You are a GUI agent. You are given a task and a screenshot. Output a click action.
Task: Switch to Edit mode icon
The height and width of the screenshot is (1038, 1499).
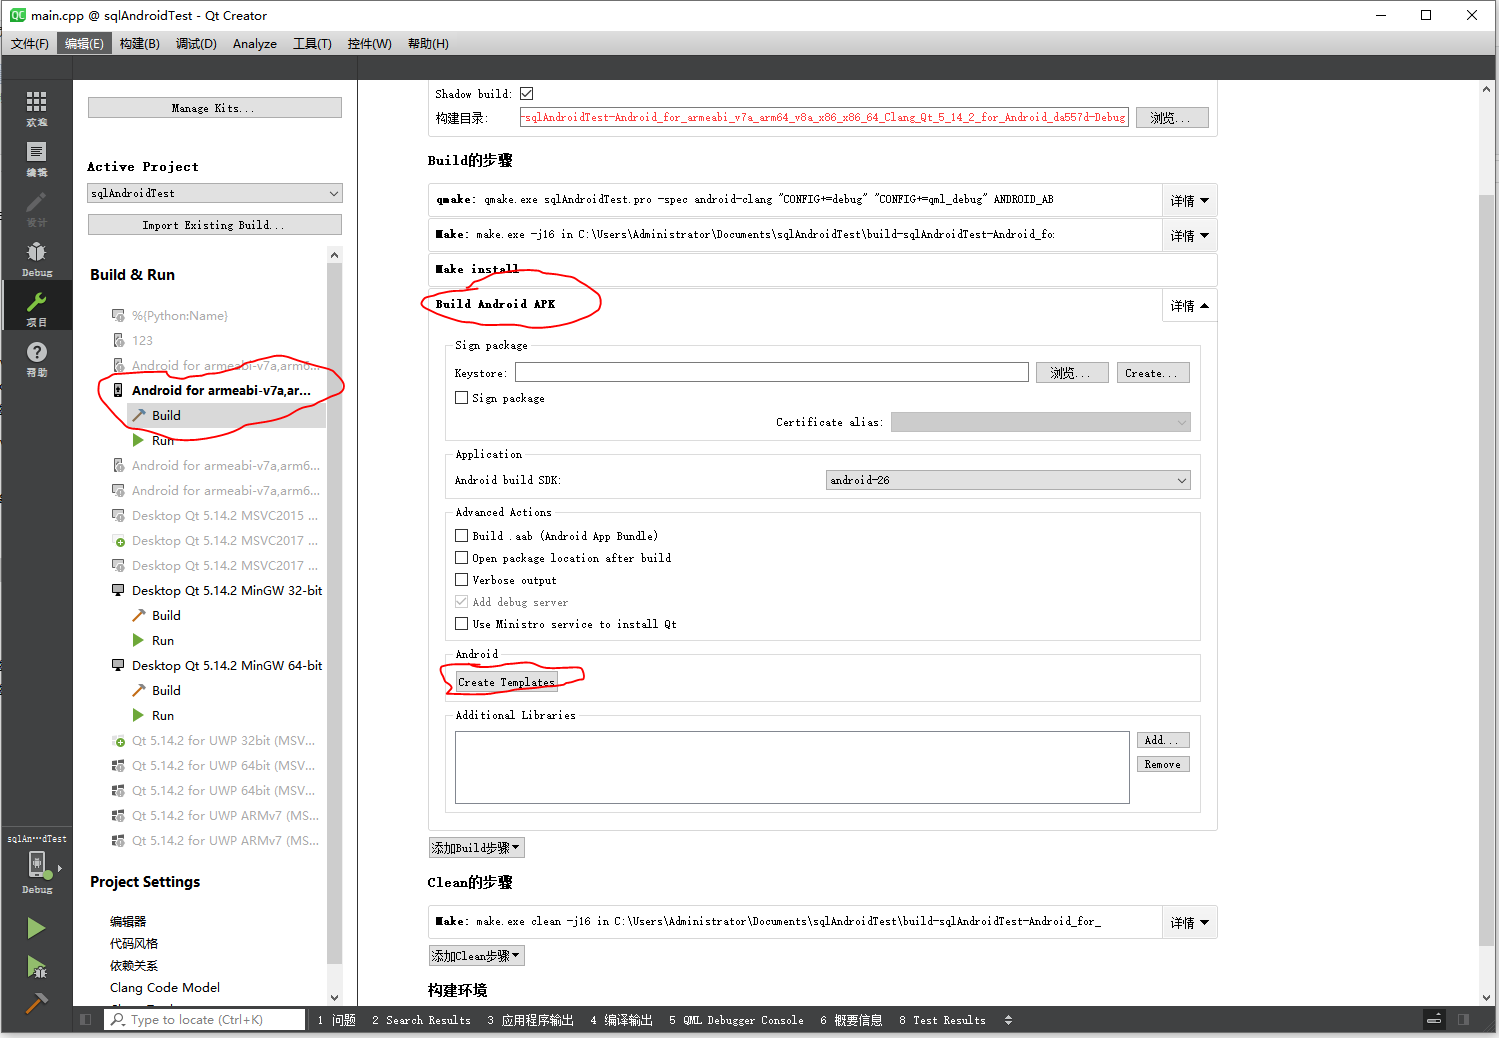(36, 157)
